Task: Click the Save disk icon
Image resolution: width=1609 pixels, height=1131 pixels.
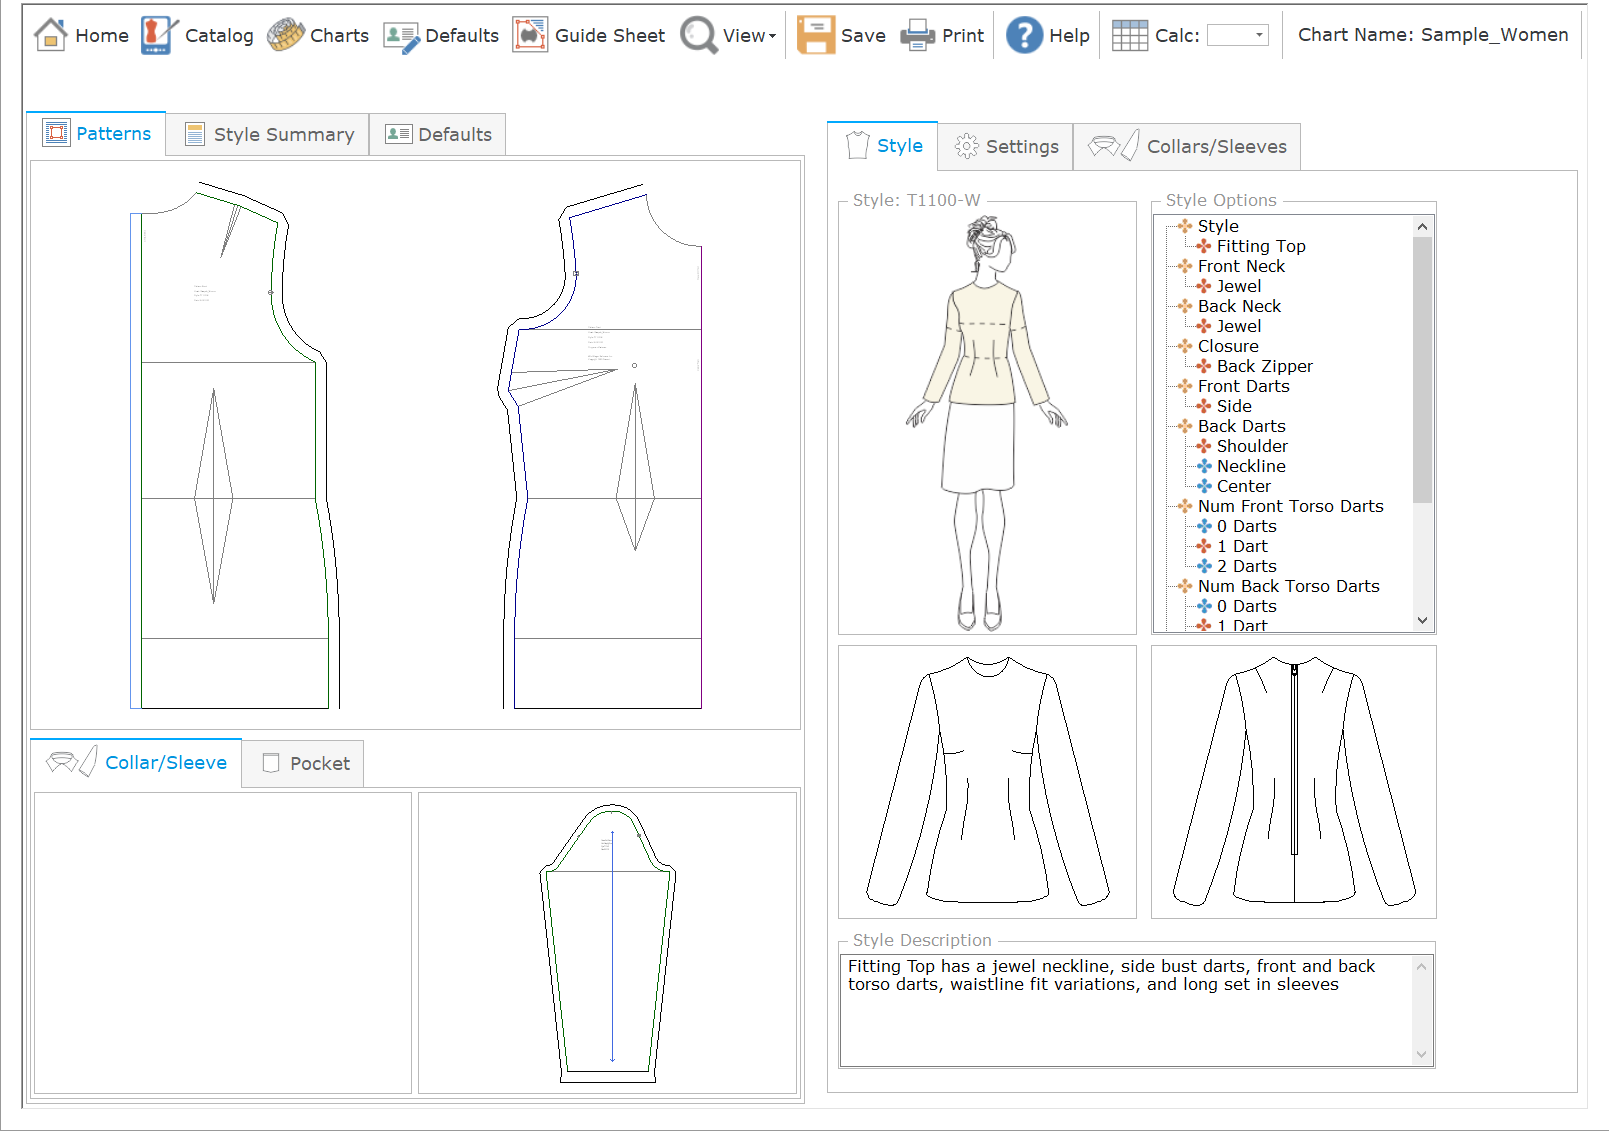Action: click(815, 35)
